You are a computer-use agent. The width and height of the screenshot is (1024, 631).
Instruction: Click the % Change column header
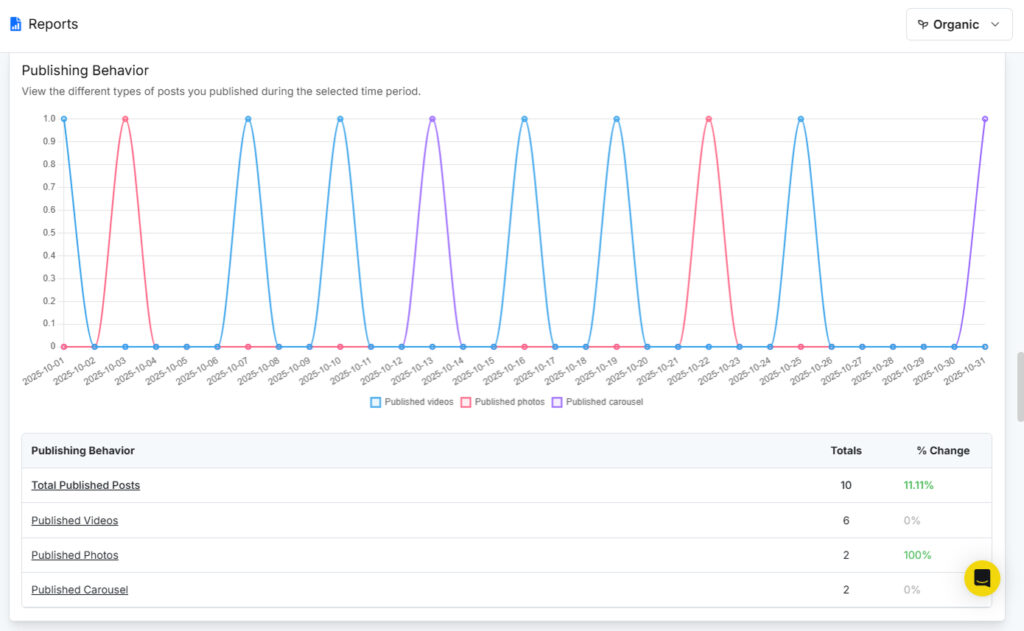[x=942, y=451]
